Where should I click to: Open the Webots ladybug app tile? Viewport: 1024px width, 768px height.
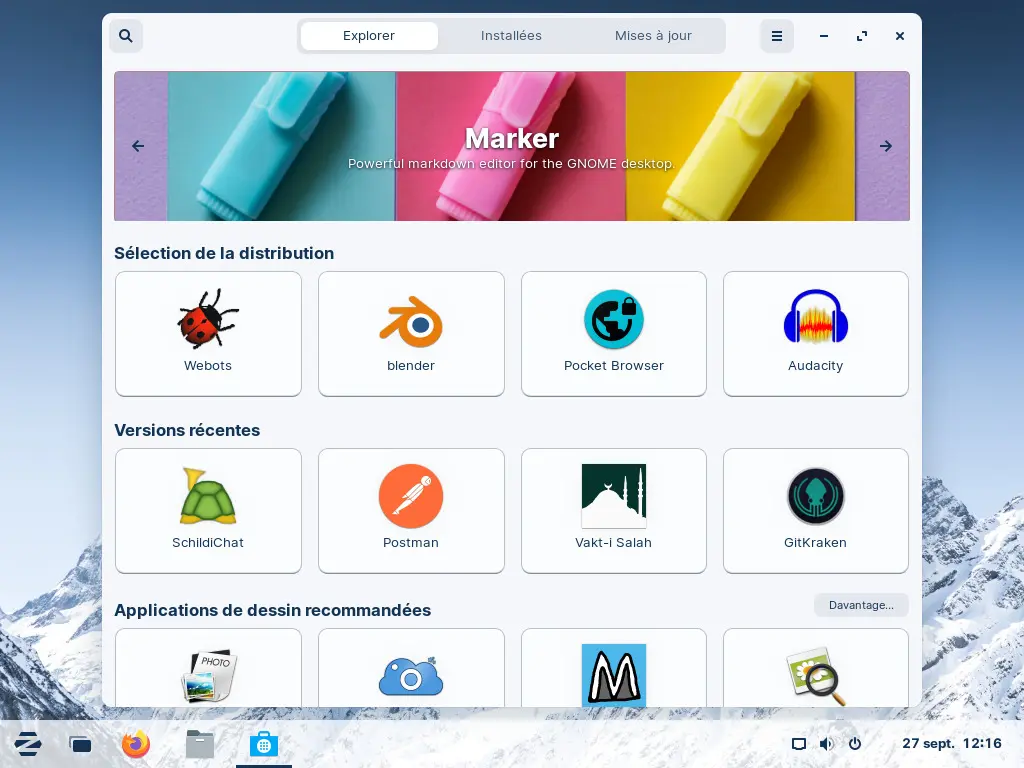(208, 334)
